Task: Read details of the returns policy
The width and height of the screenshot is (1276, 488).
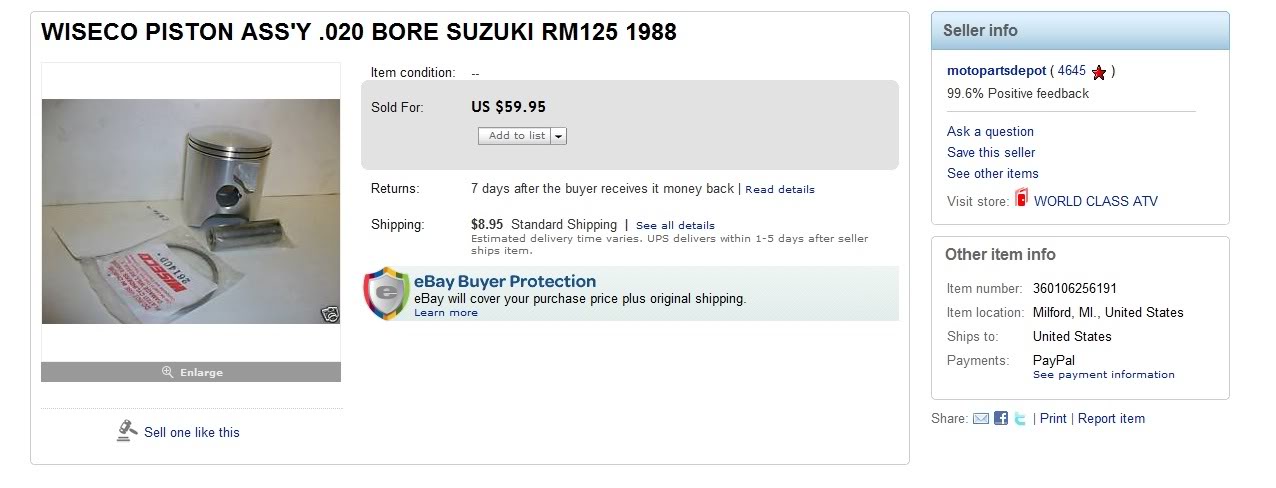Action: tap(779, 189)
